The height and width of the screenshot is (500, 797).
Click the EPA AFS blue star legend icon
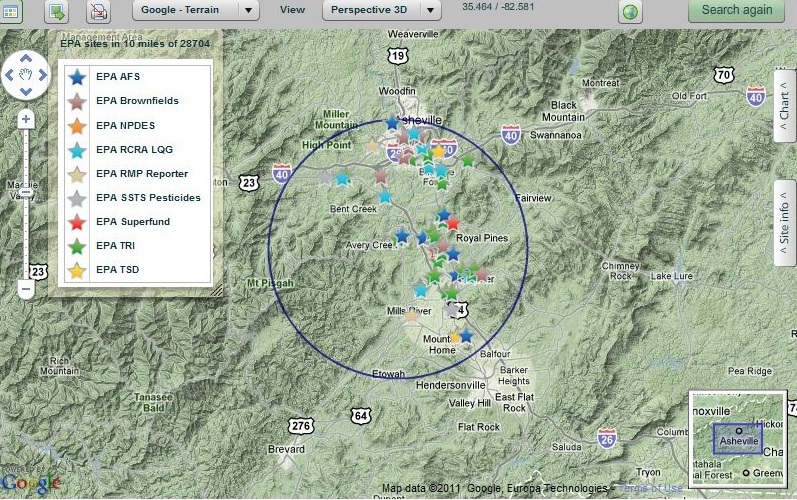click(x=77, y=77)
